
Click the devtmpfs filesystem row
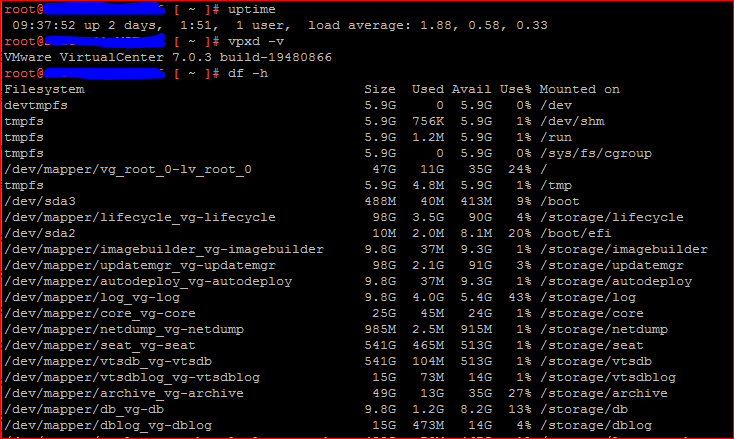click(x=36, y=105)
